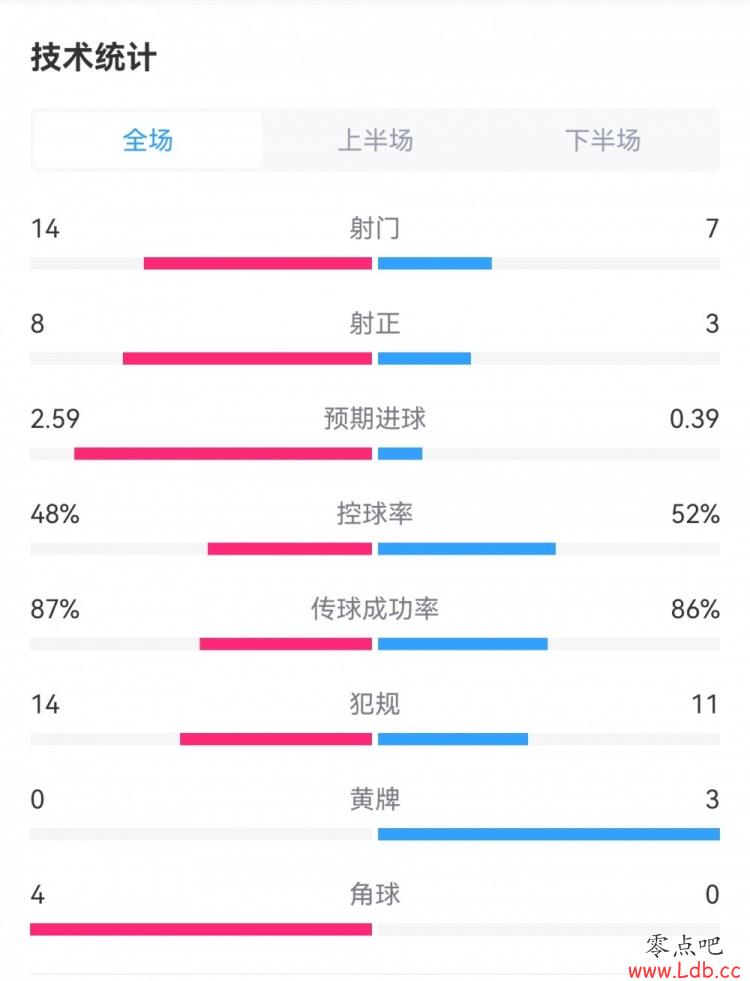This screenshot has height=981, width=750.
Task: Click the red 角球 bar
Action: [201, 929]
